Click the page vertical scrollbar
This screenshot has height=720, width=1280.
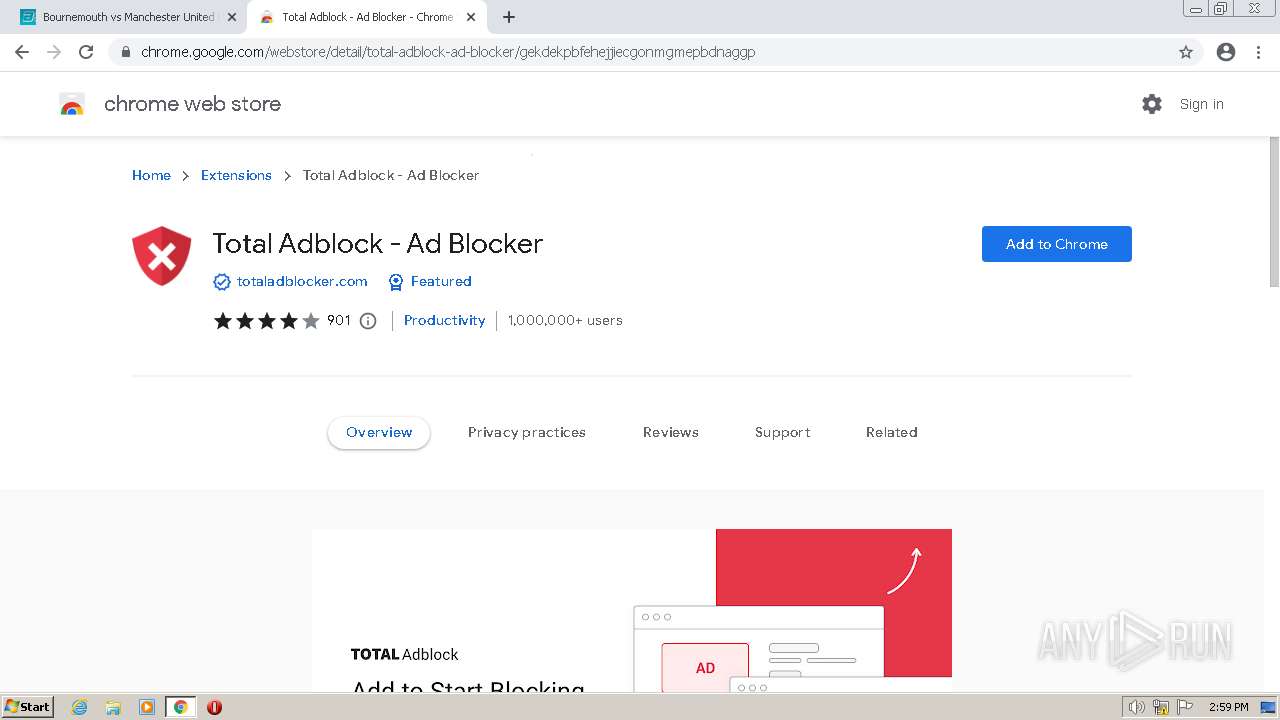tap(1273, 210)
